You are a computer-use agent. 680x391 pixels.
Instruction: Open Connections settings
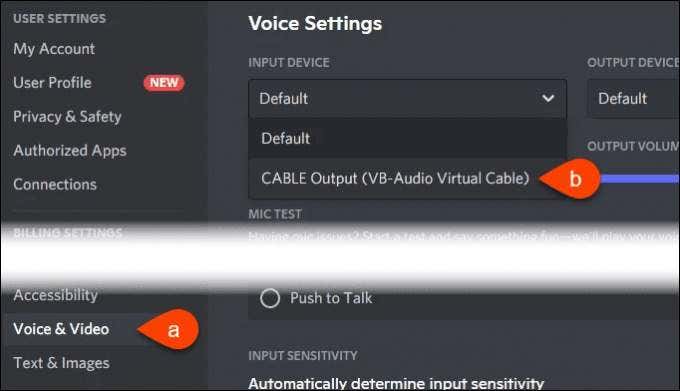(x=55, y=184)
